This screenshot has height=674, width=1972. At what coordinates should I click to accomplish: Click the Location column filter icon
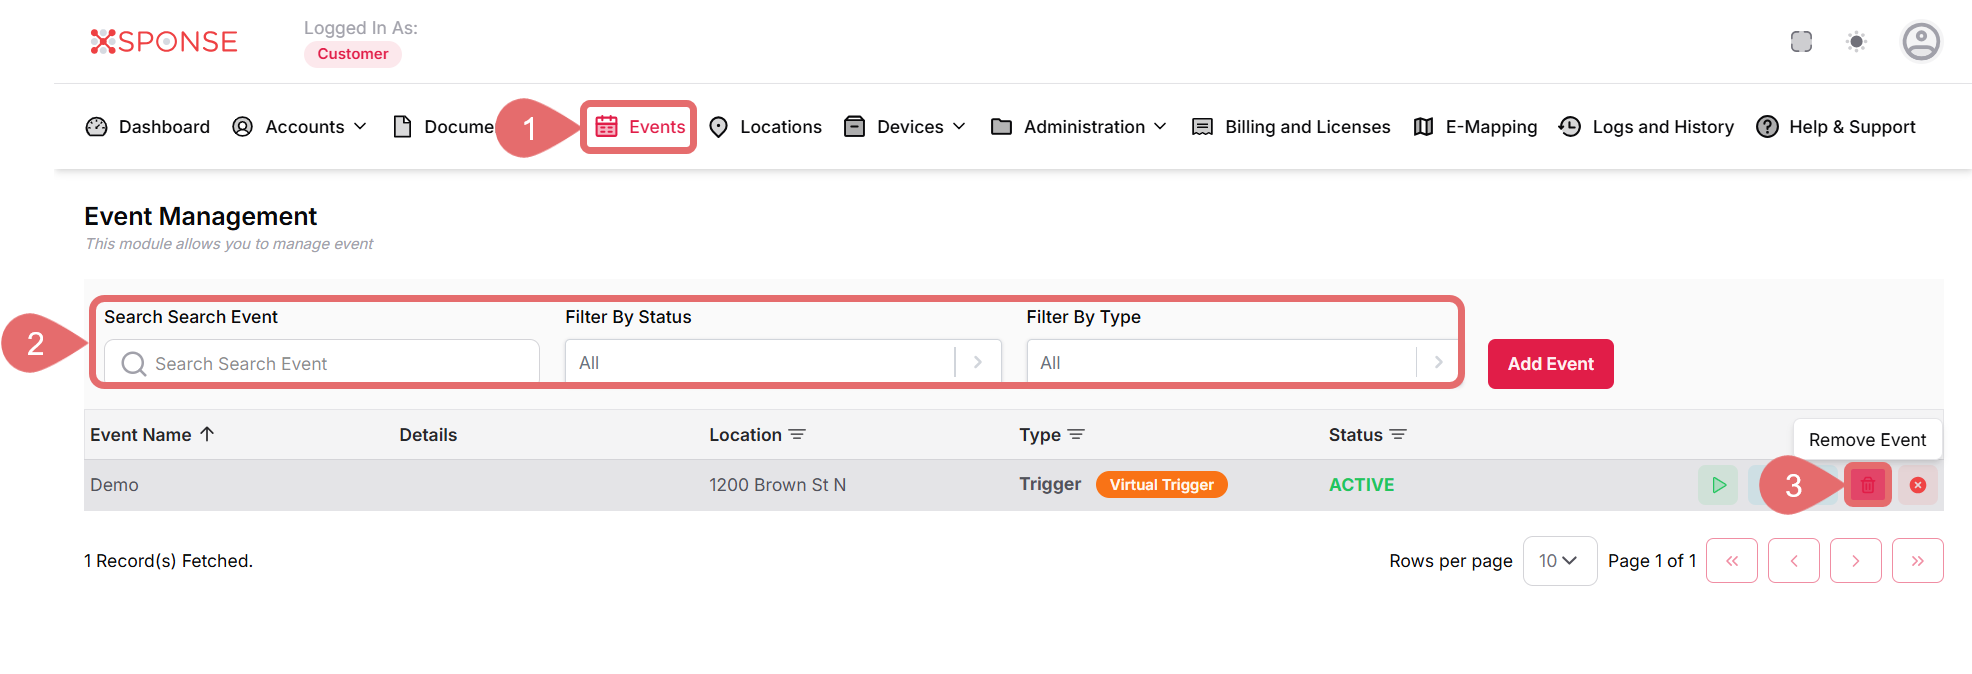coord(797,435)
